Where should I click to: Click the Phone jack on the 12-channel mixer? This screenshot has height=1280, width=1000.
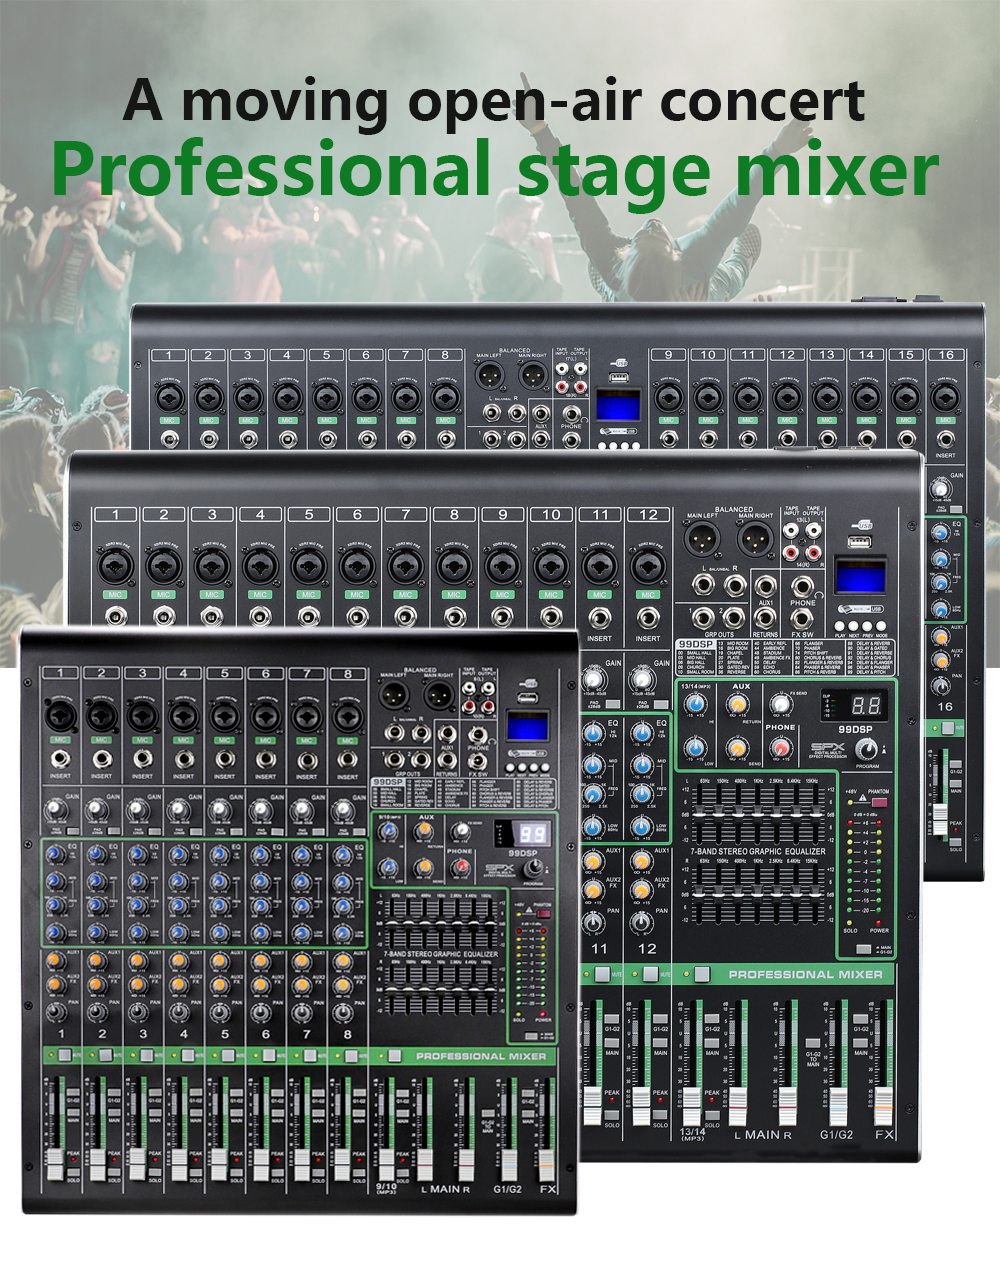point(802,587)
